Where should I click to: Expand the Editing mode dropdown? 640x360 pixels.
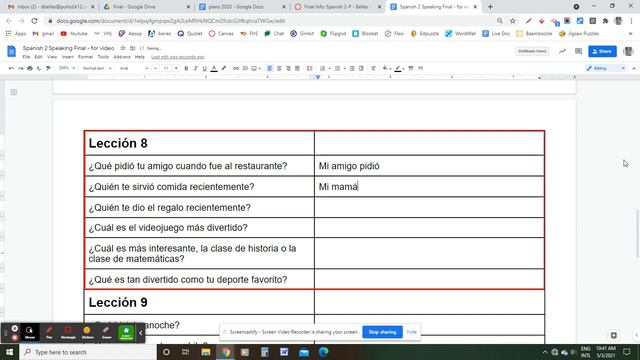click(606, 68)
